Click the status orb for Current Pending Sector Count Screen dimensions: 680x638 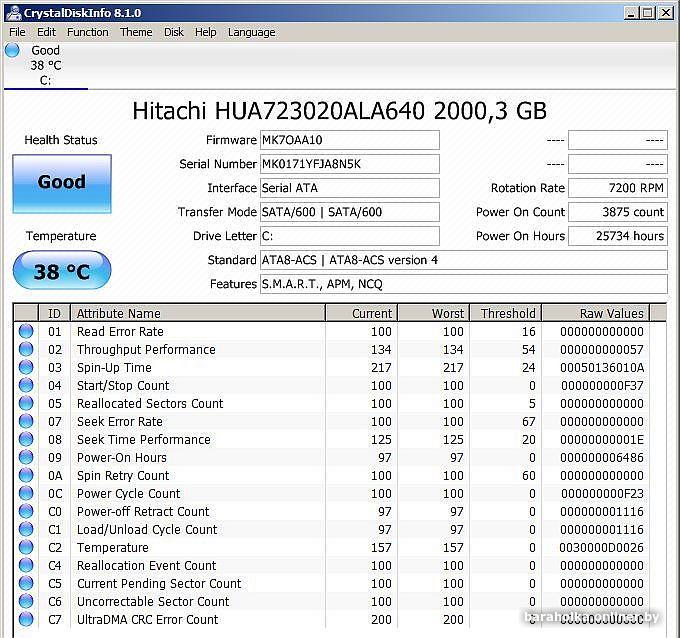pos(26,583)
